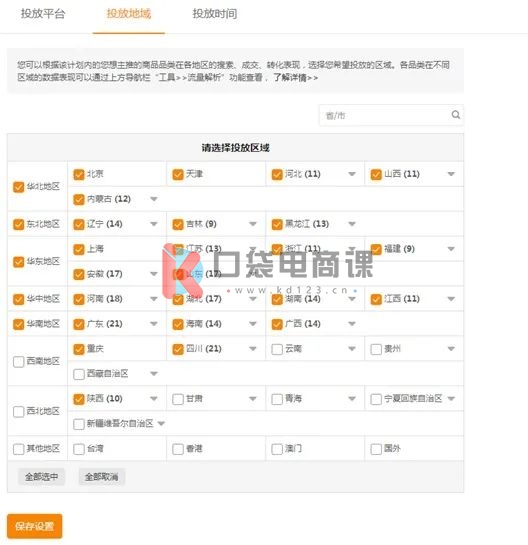Expand the 福建 (9) dropdown arrow

pos(451,249)
